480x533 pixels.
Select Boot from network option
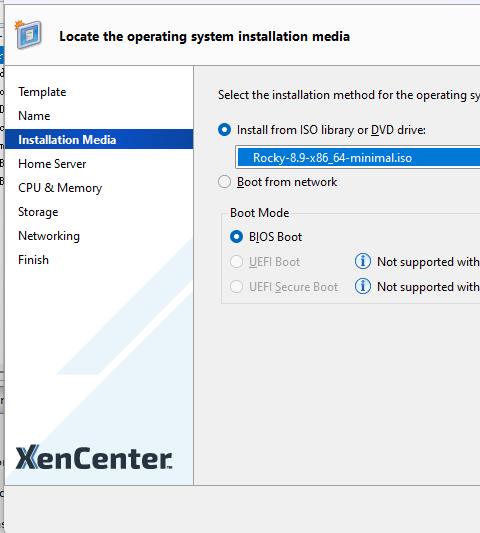(x=224, y=182)
